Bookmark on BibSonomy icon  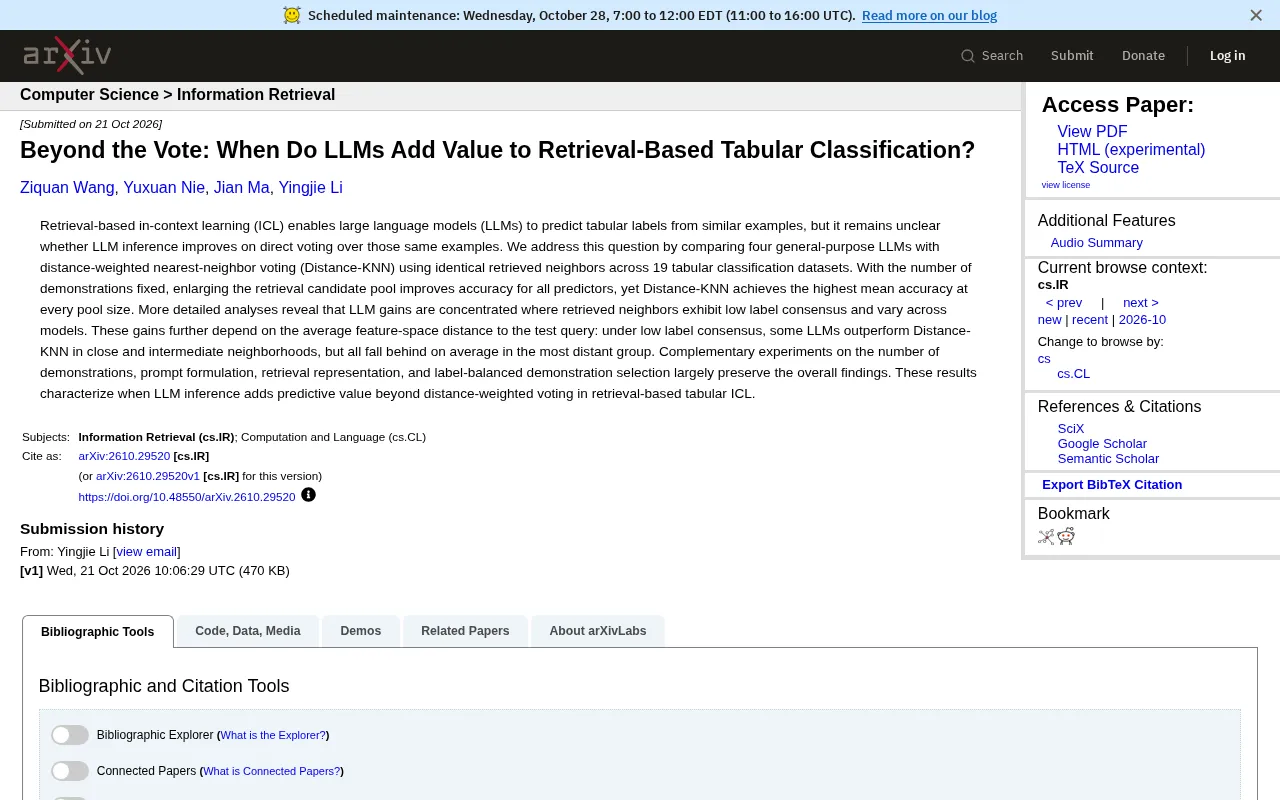coord(1046,536)
